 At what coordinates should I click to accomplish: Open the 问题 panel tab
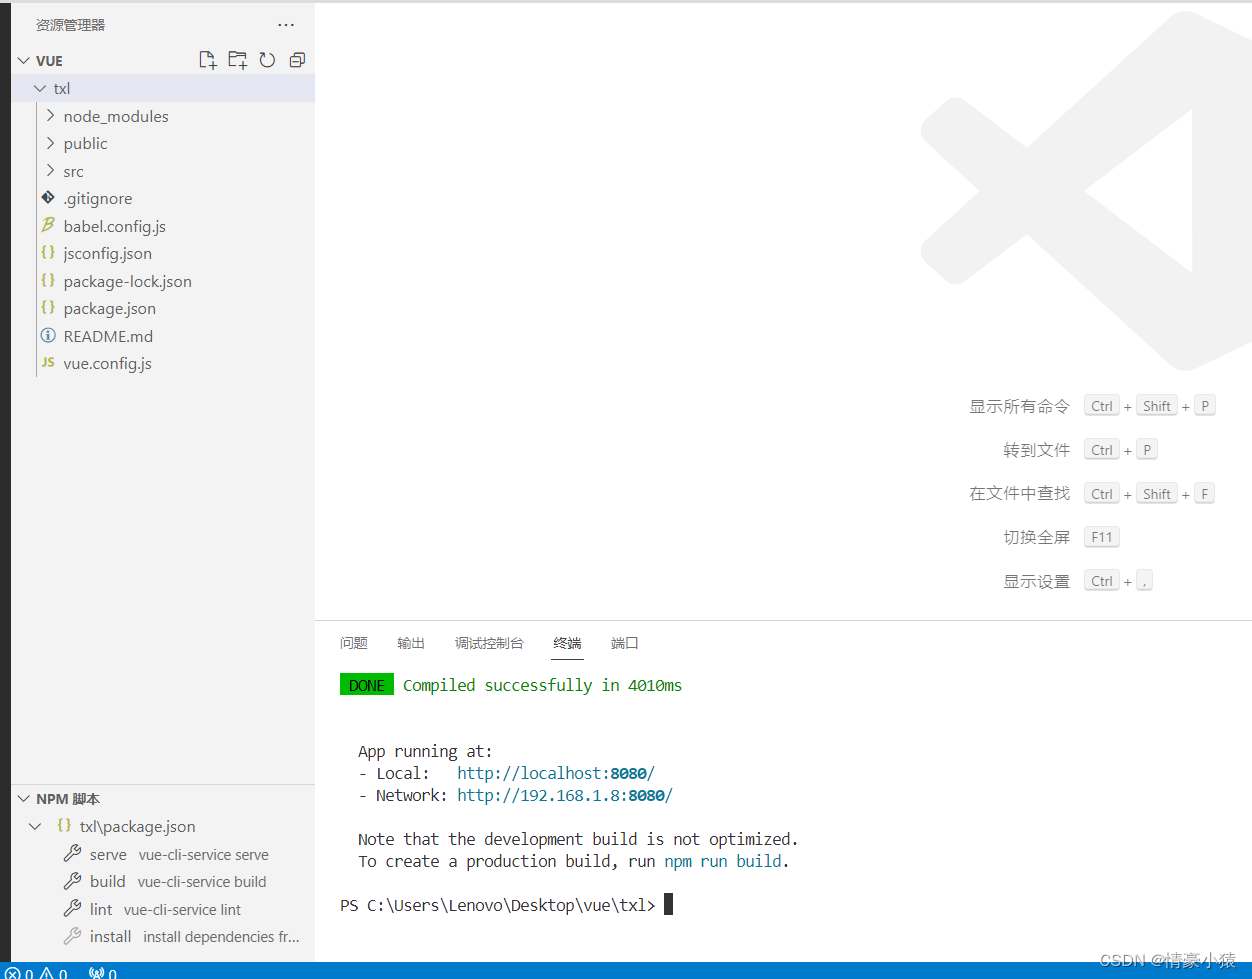(x=354, y=643)
